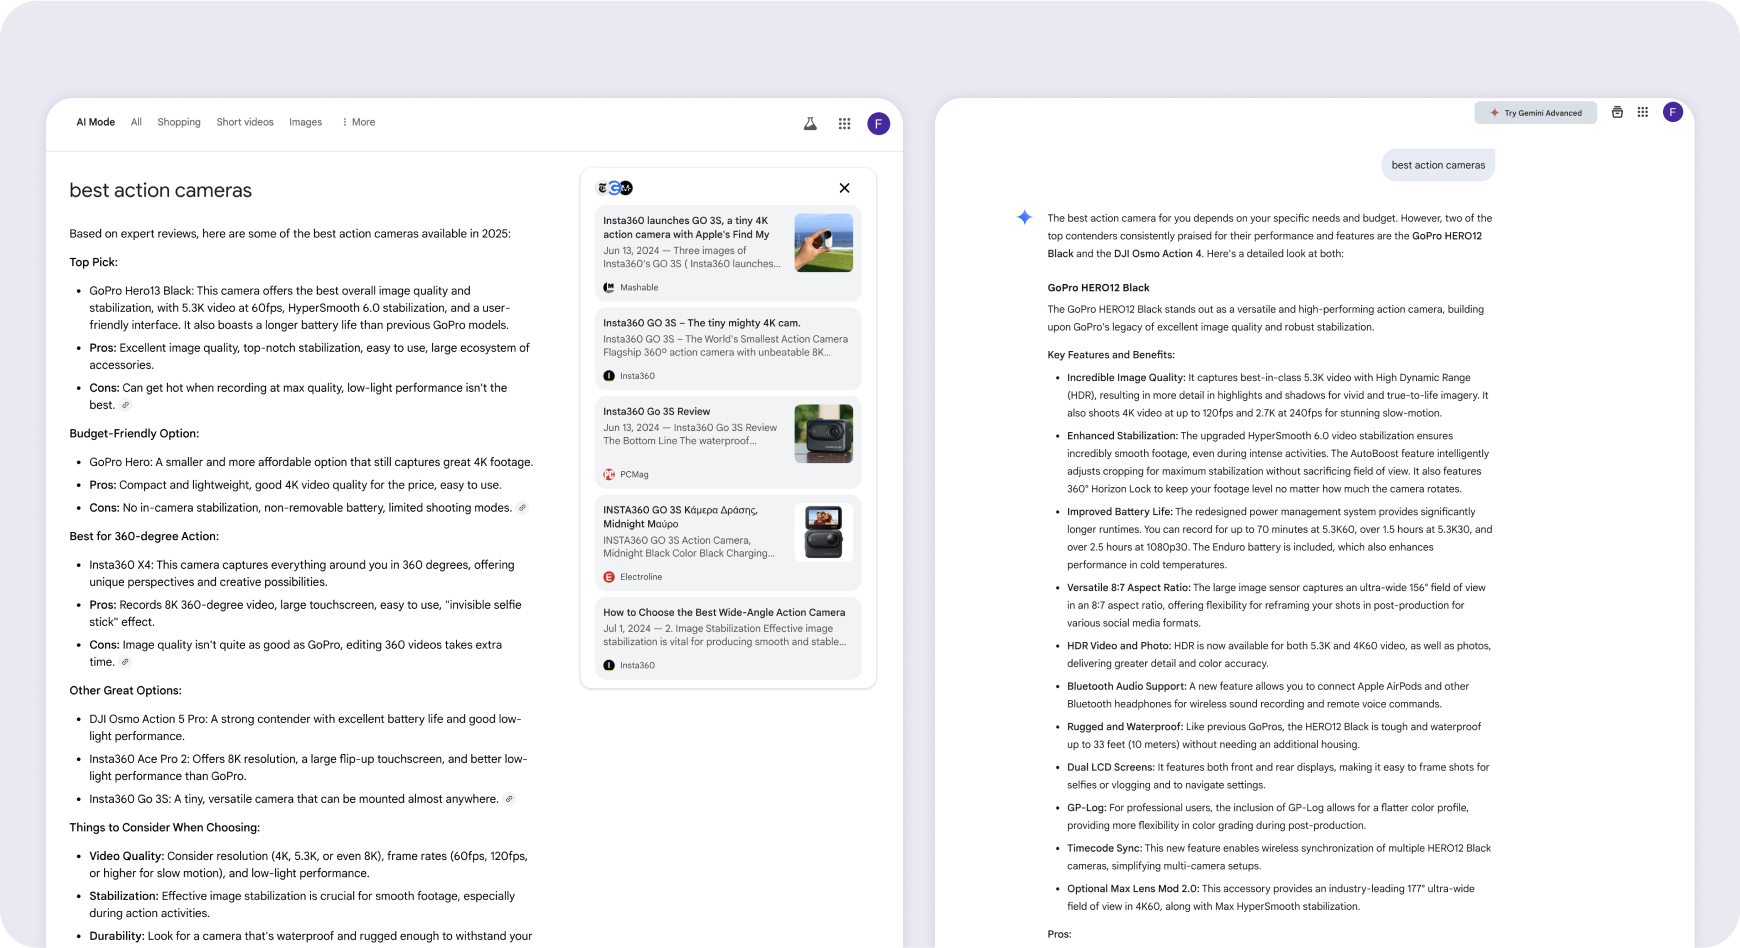Click the 'best action cameras' heading in AI Mode
This screenshot has height=948, width=1740.
click(161, 190)
